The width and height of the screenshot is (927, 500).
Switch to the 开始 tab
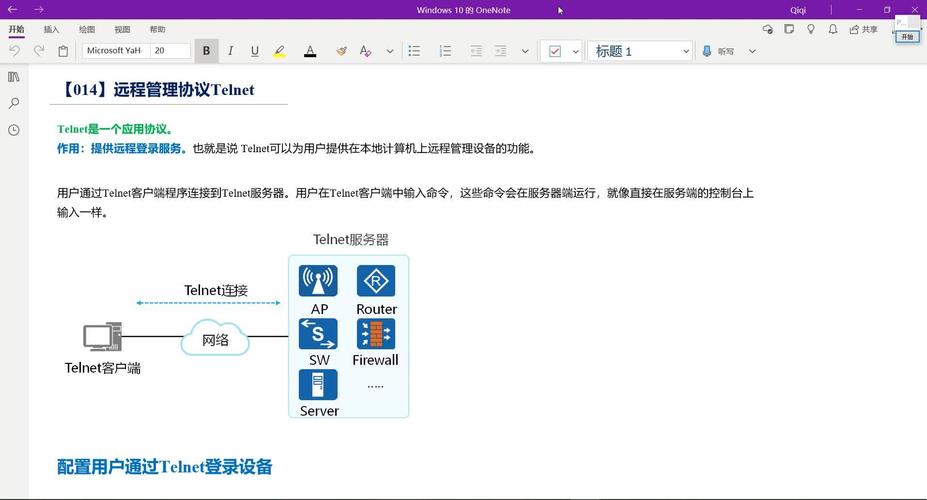(17, 29)
